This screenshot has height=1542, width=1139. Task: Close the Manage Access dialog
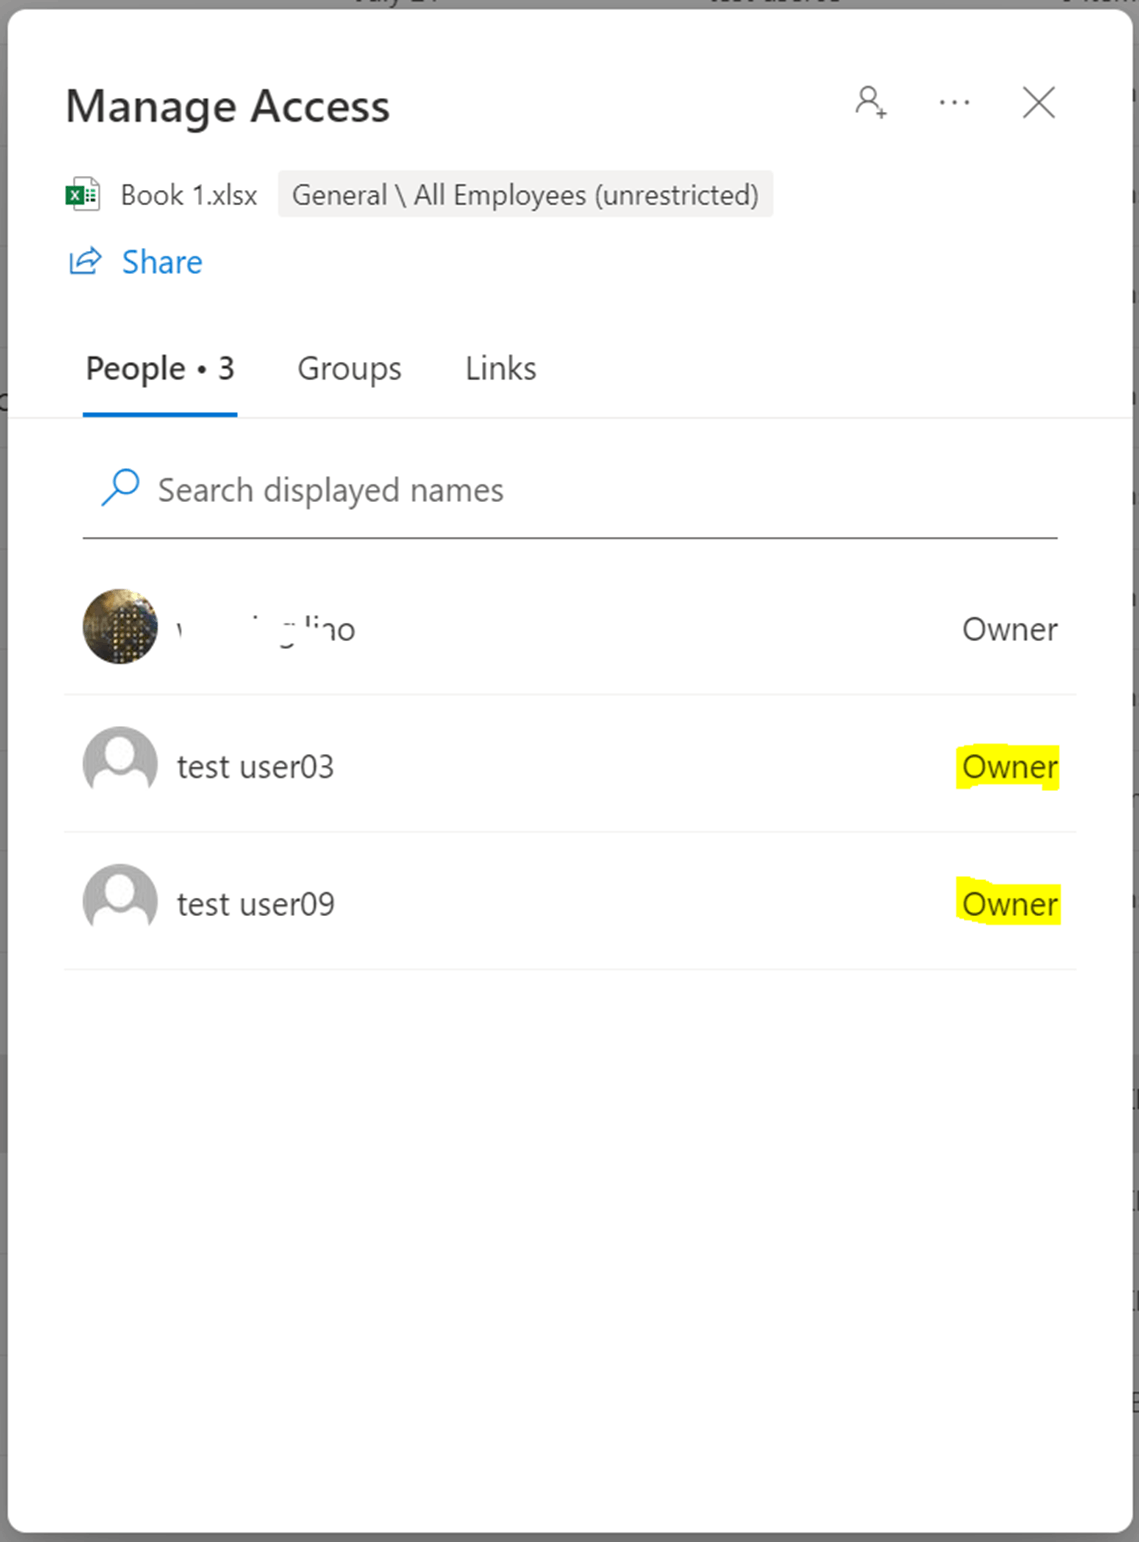1038,102
